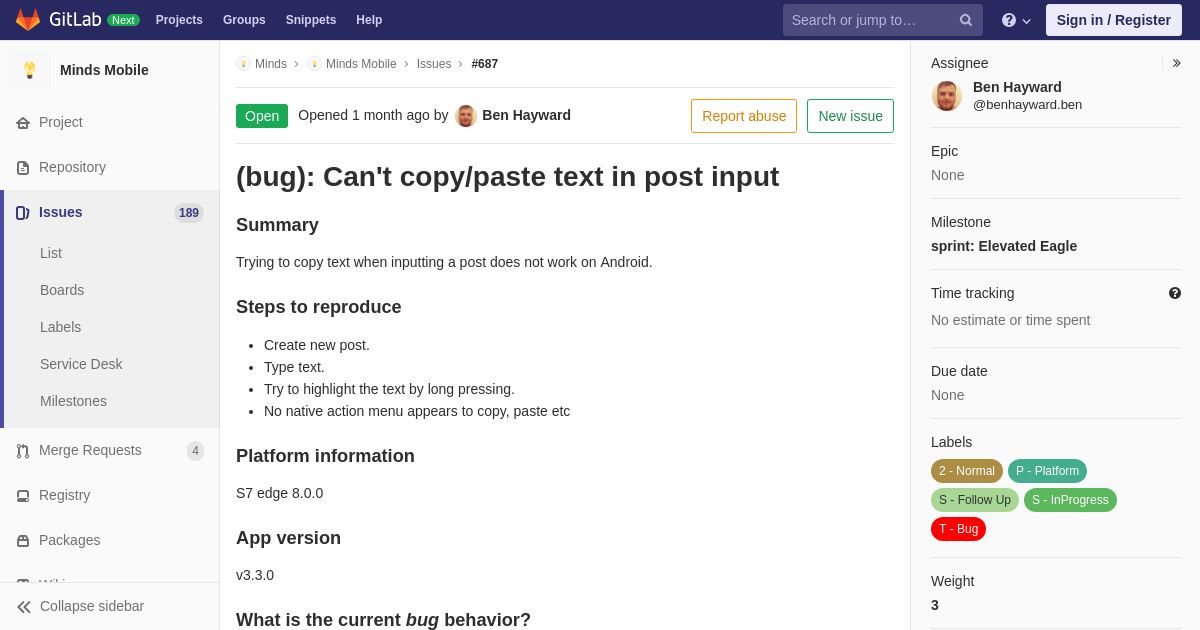The image size is (1200, 630).
Task: Click the Sign in / Register button
Action: [1114, 20]
